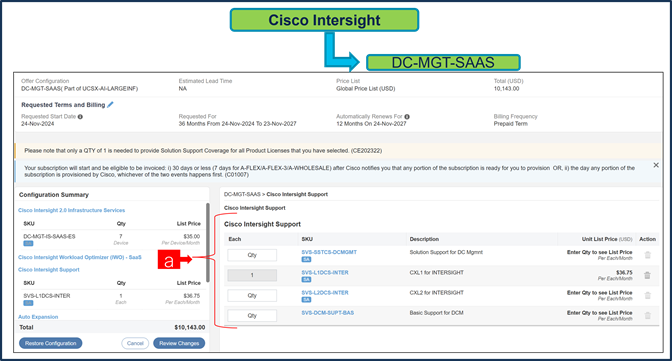Click the 'CXL2 for INTERSIGHT' description

click(x=437, y=292)
